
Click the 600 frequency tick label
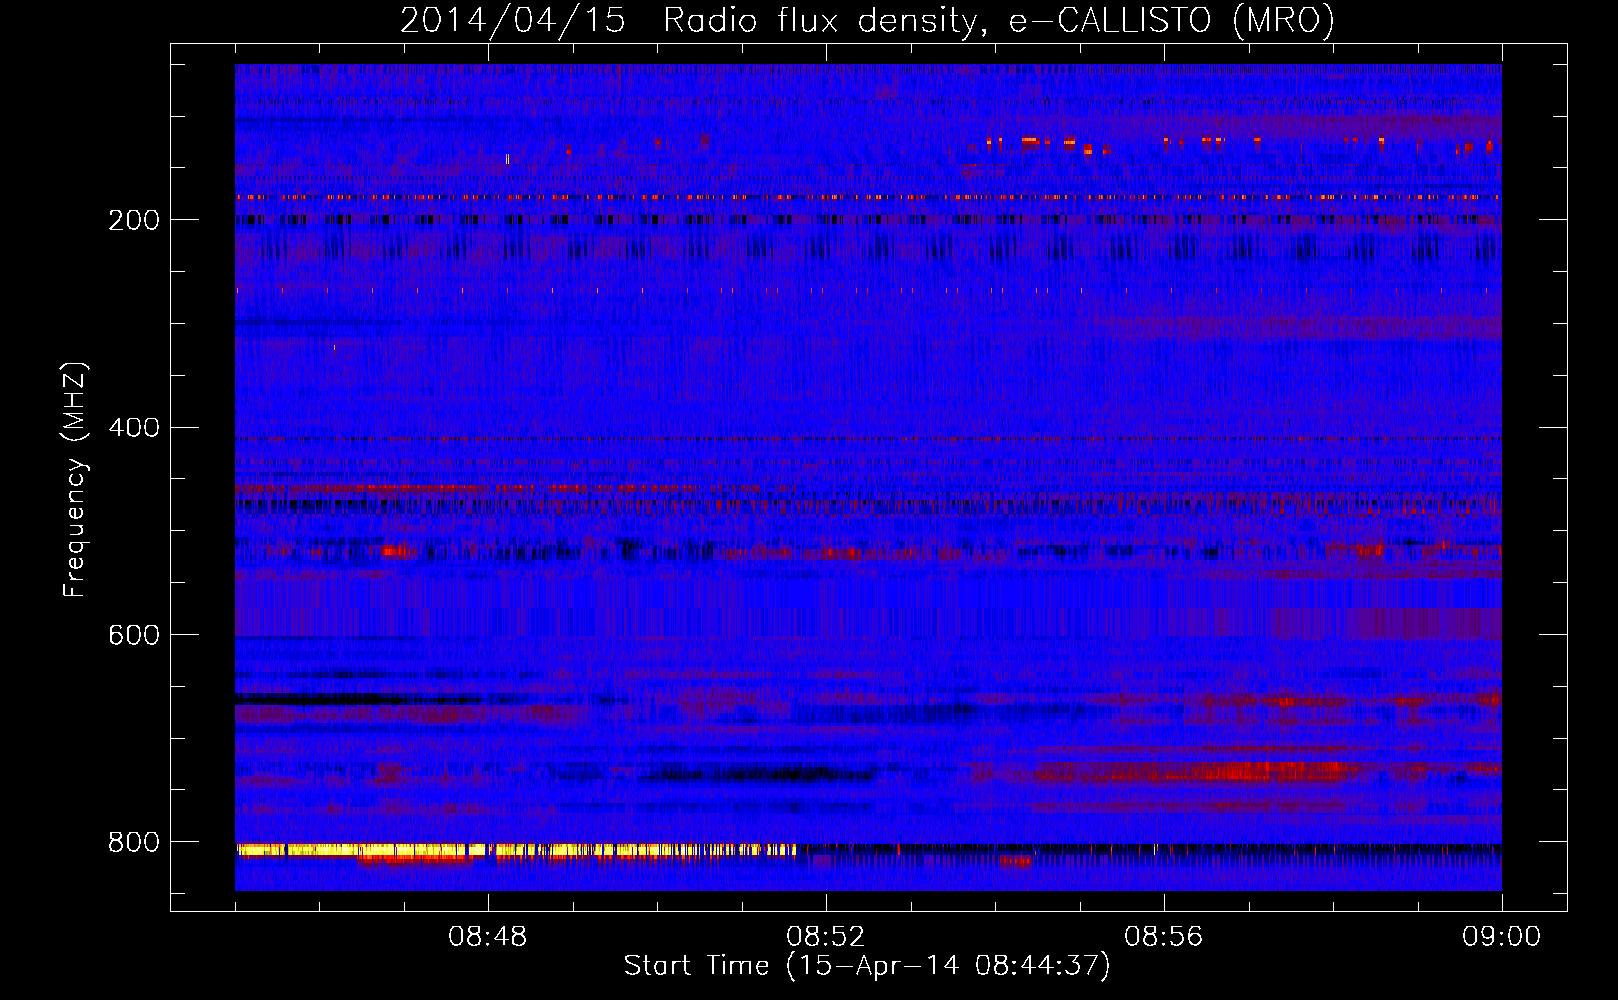click(134, 635)
